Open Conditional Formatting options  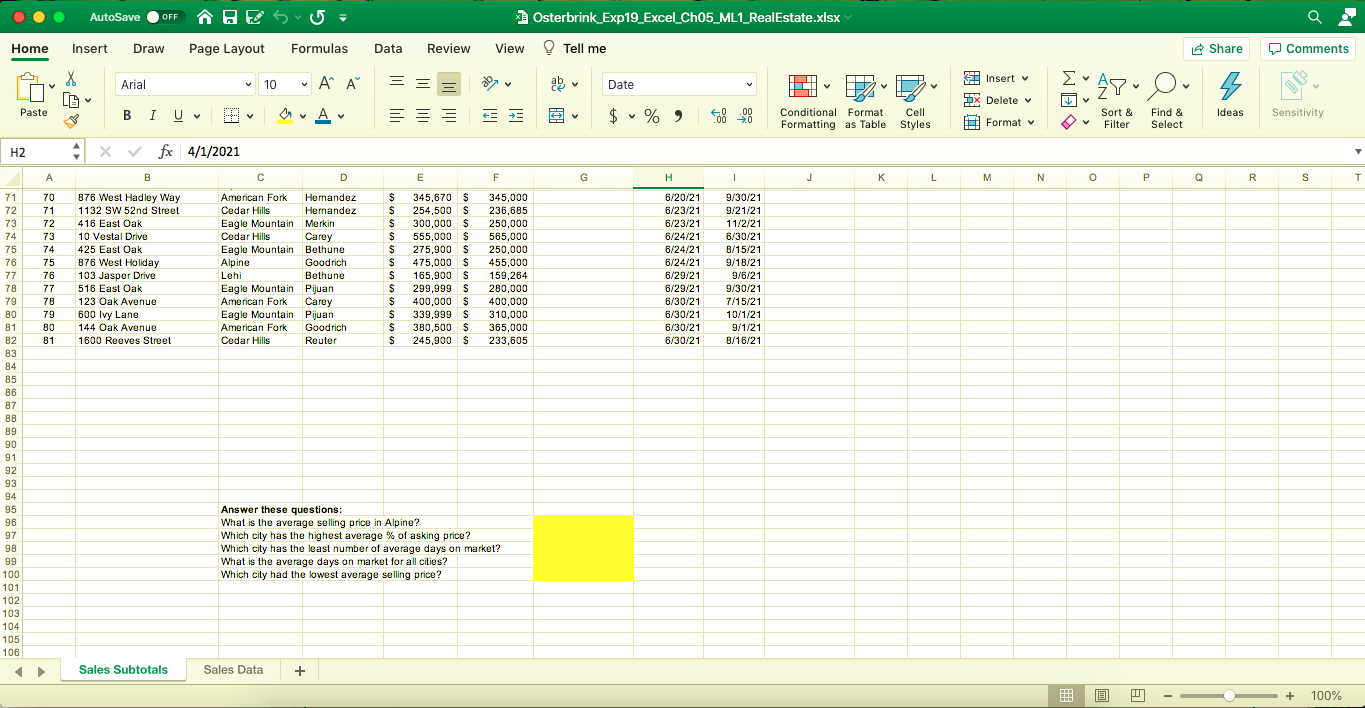click(x=807, y=100)
